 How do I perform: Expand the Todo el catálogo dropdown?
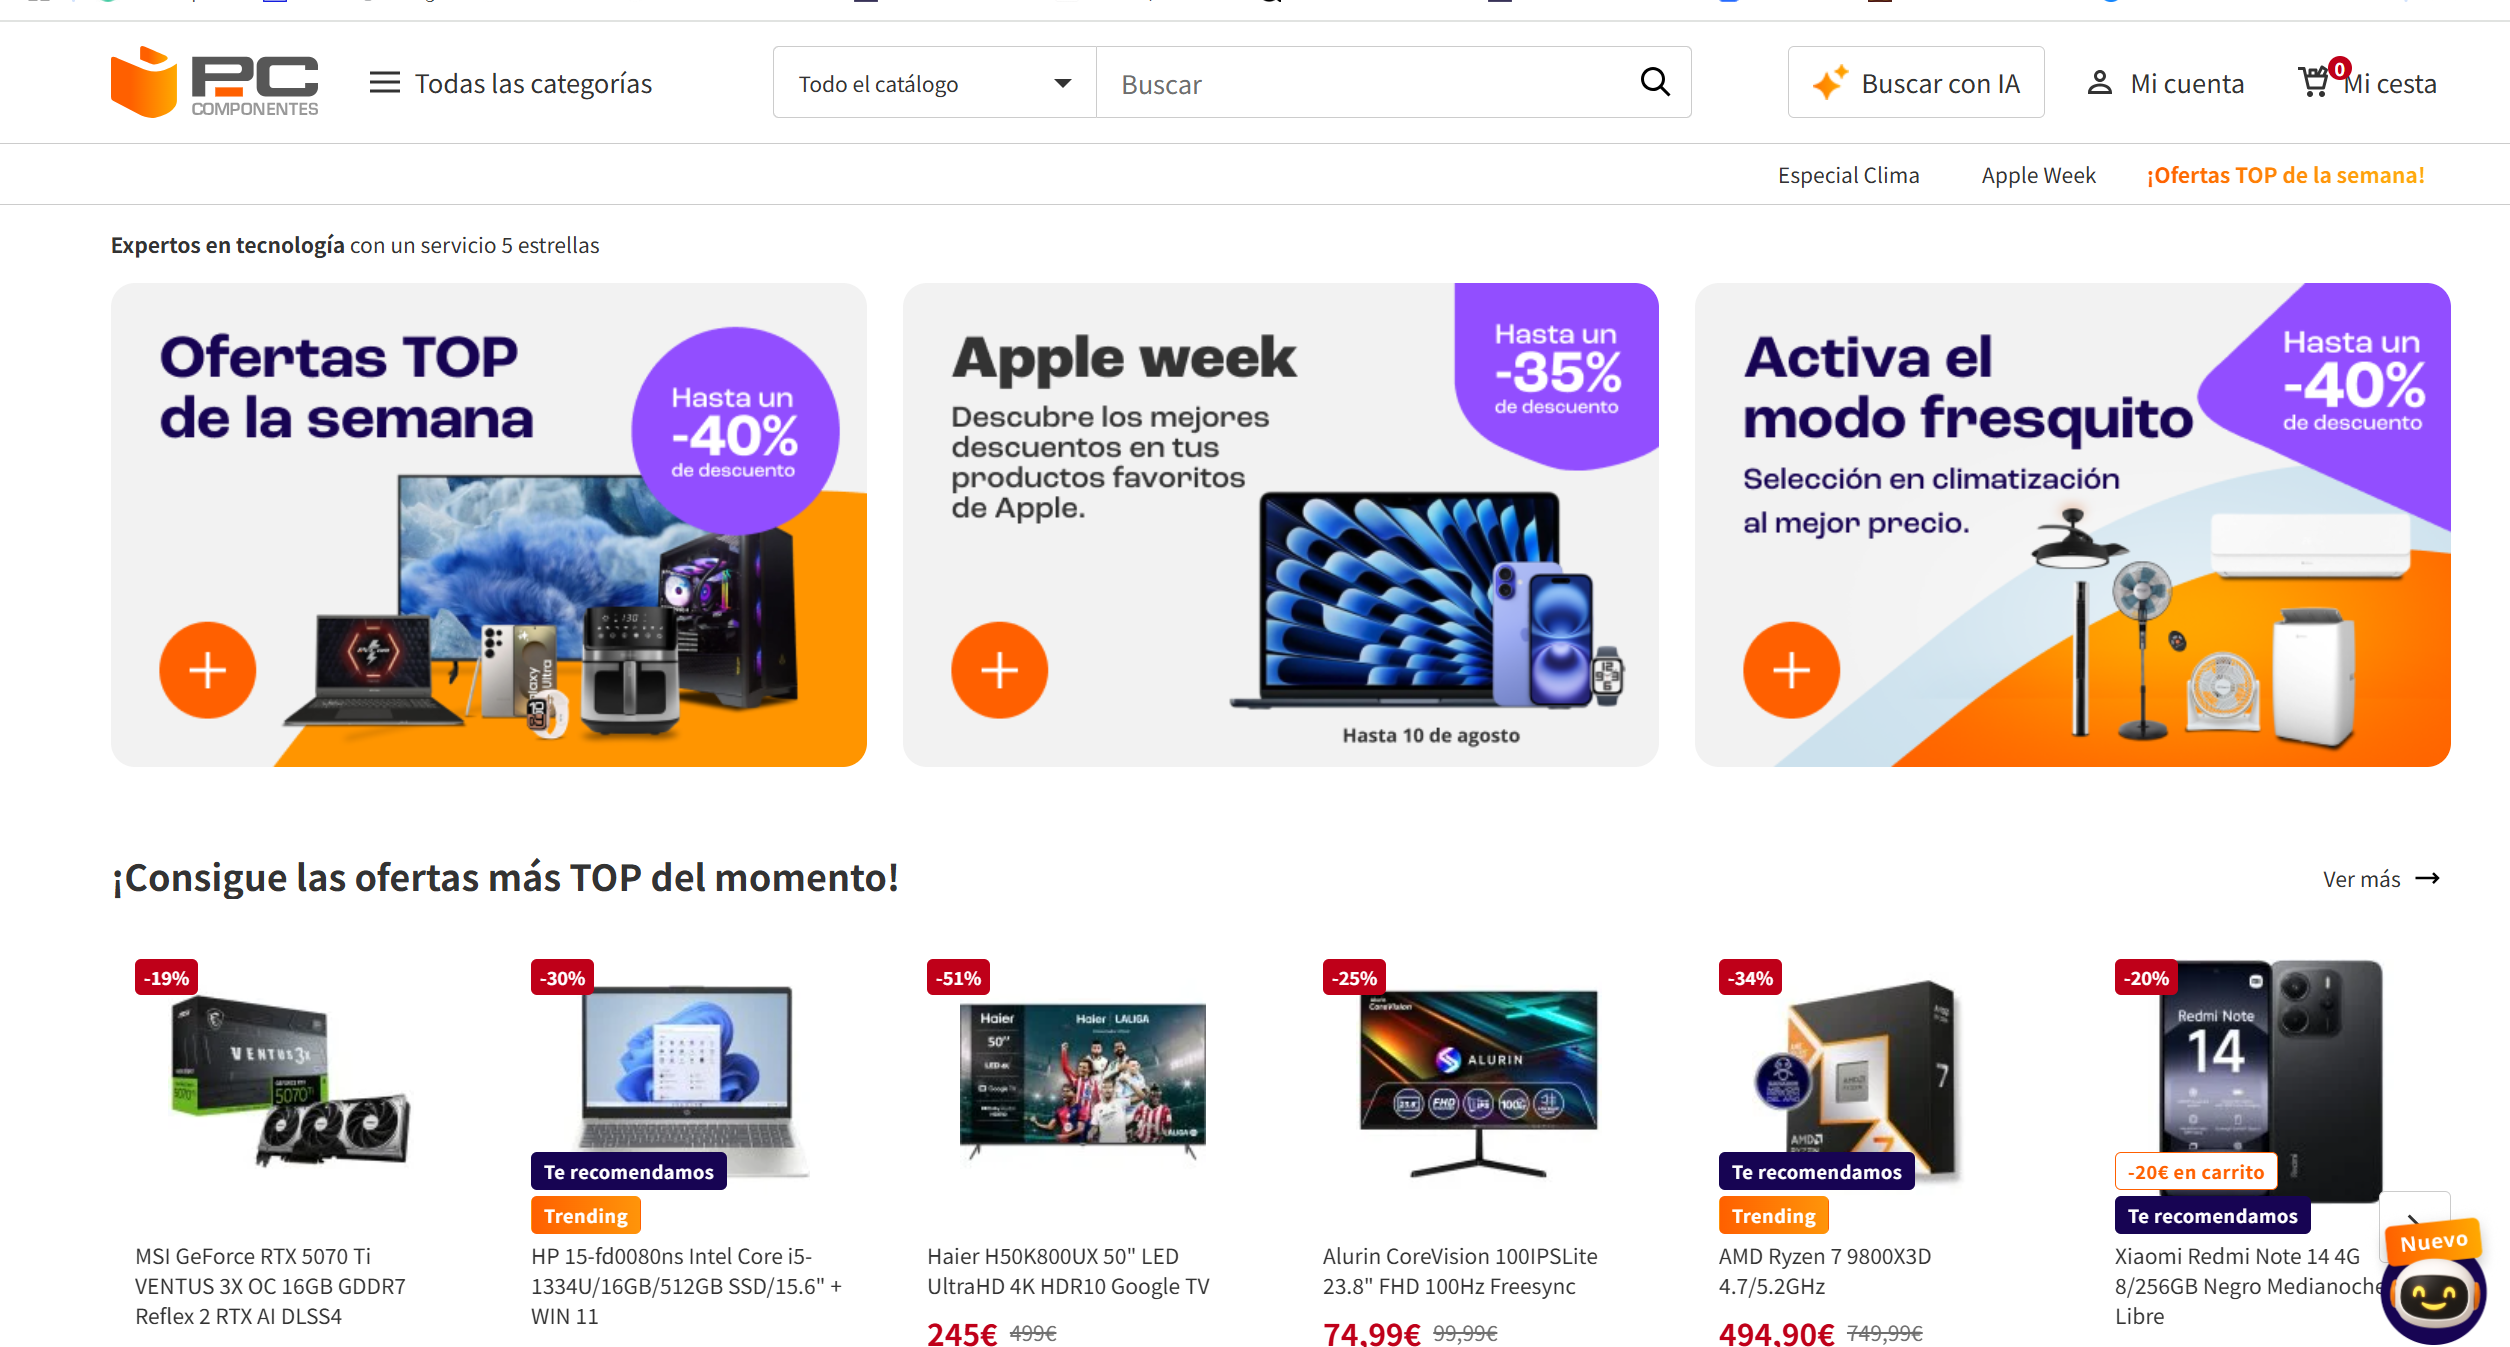[935, 83]
